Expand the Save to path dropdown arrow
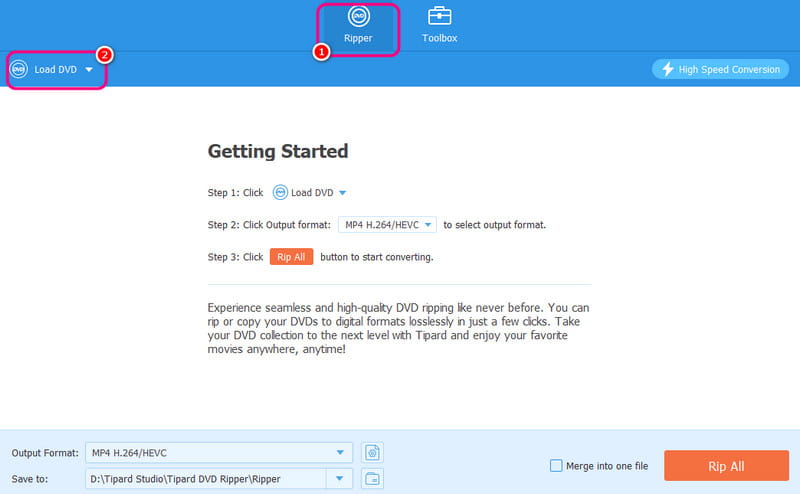800x494 pixels. (x=343, y=478)
